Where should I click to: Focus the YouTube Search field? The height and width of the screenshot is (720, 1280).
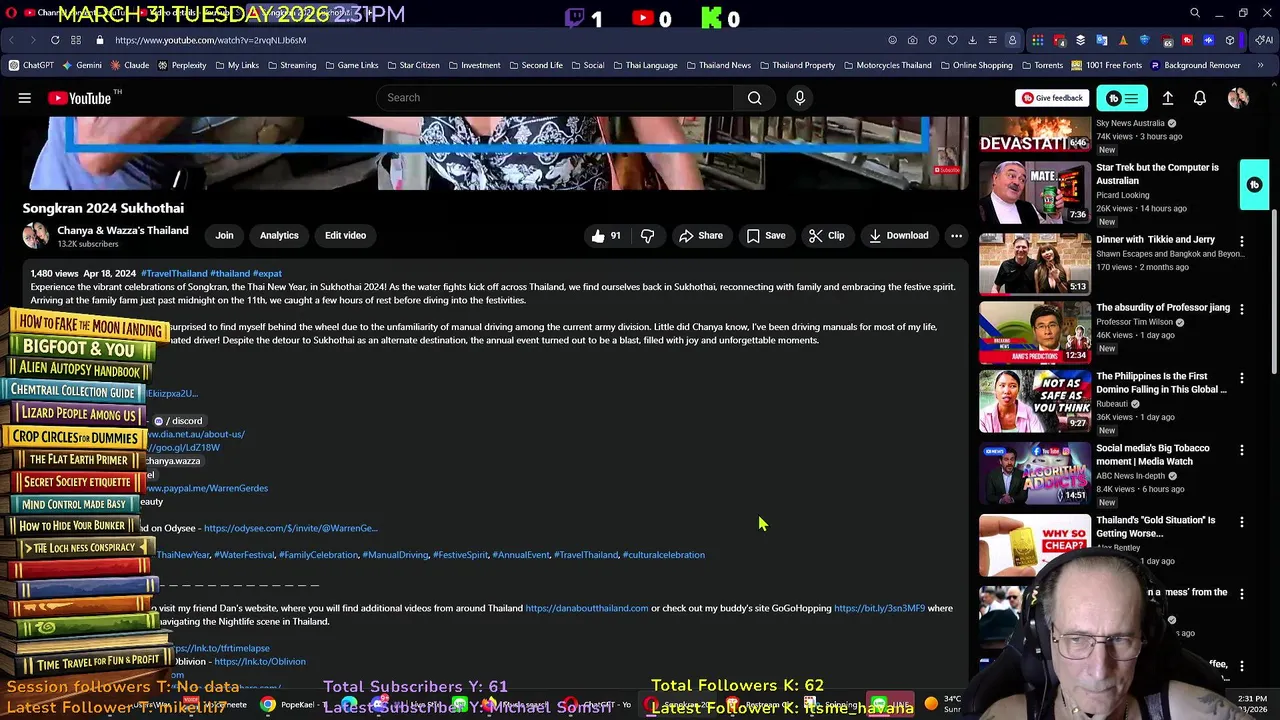click(555, 98)
